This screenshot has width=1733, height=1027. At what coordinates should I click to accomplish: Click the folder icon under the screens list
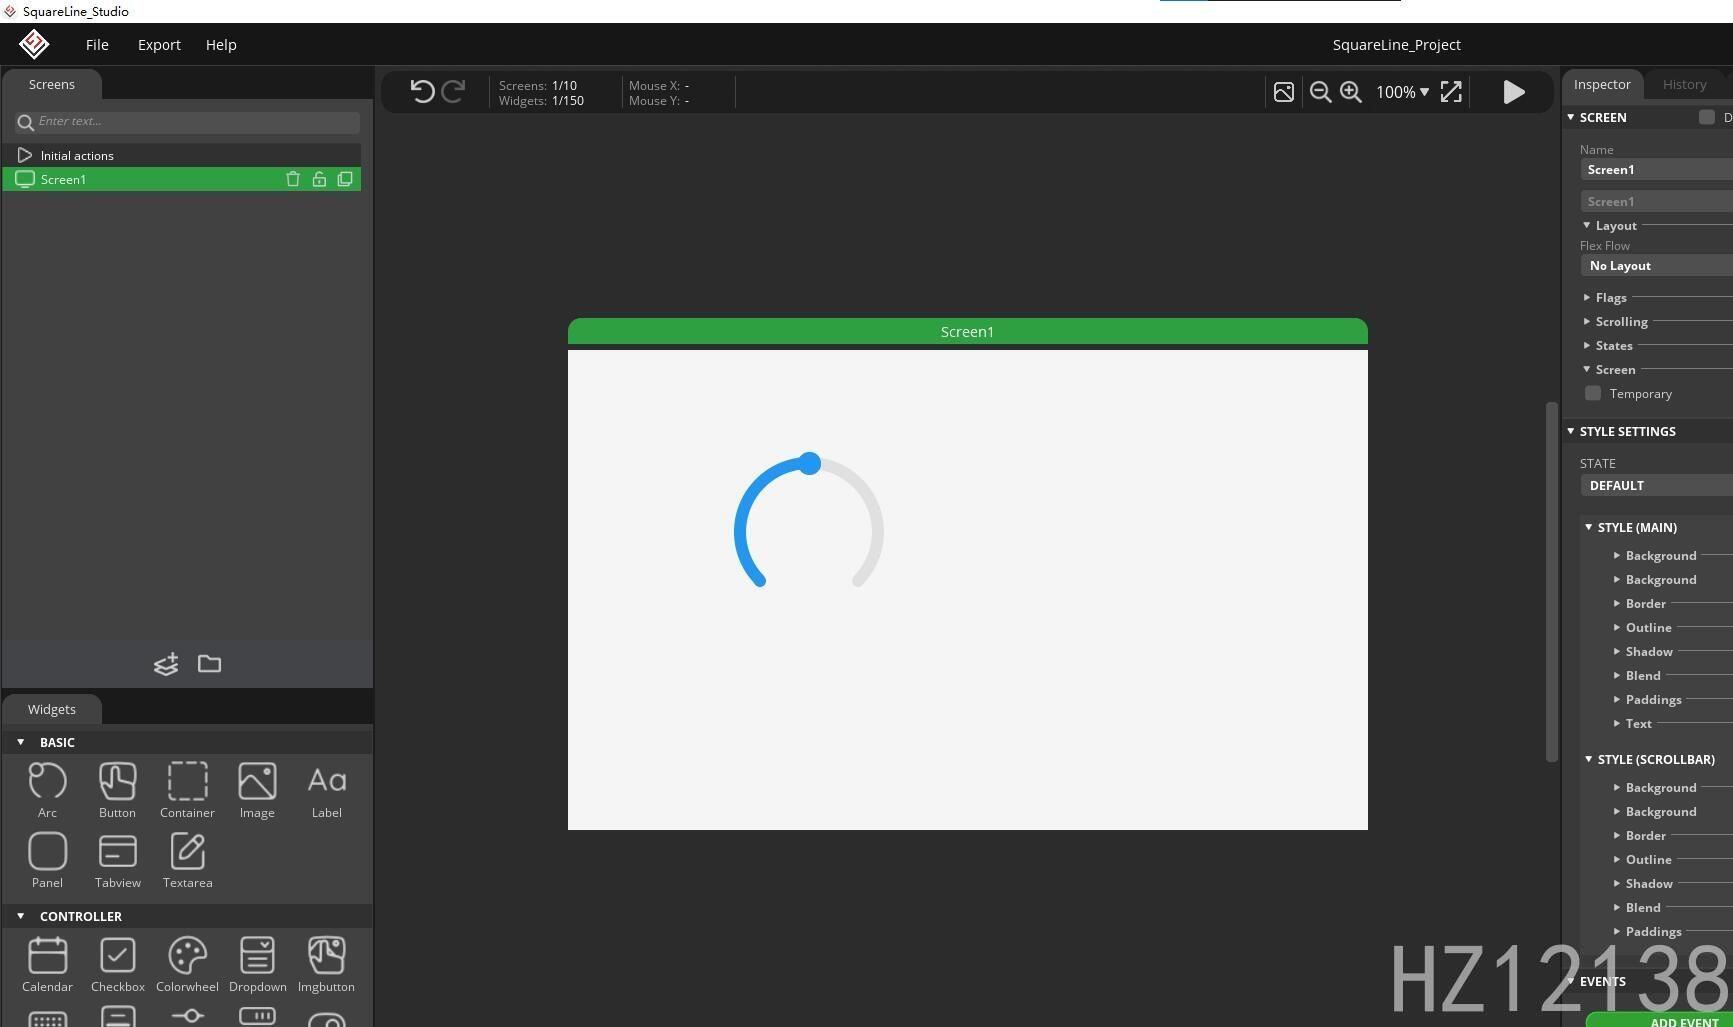click(209, 664)
